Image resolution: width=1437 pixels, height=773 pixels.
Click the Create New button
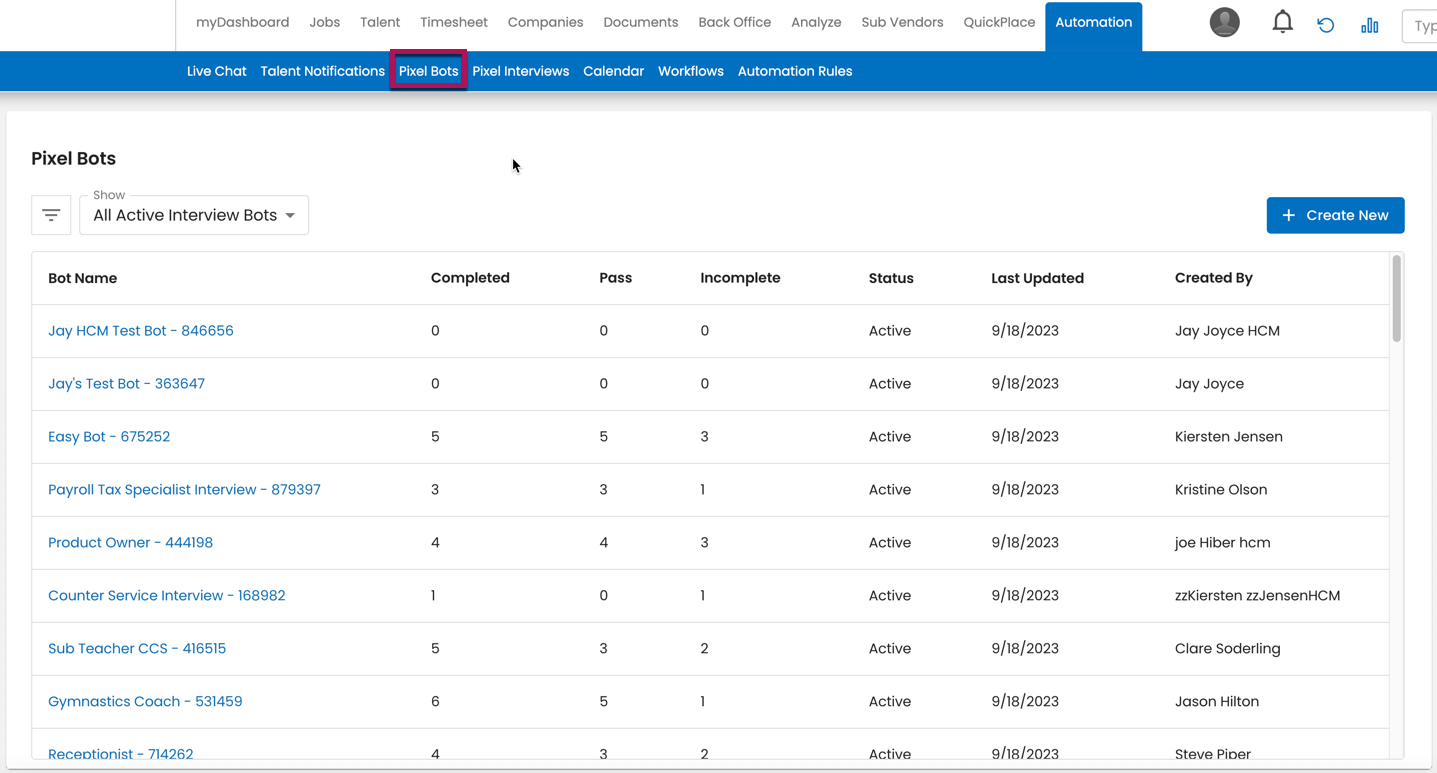pyautogui.click(x=1335, y=215)
